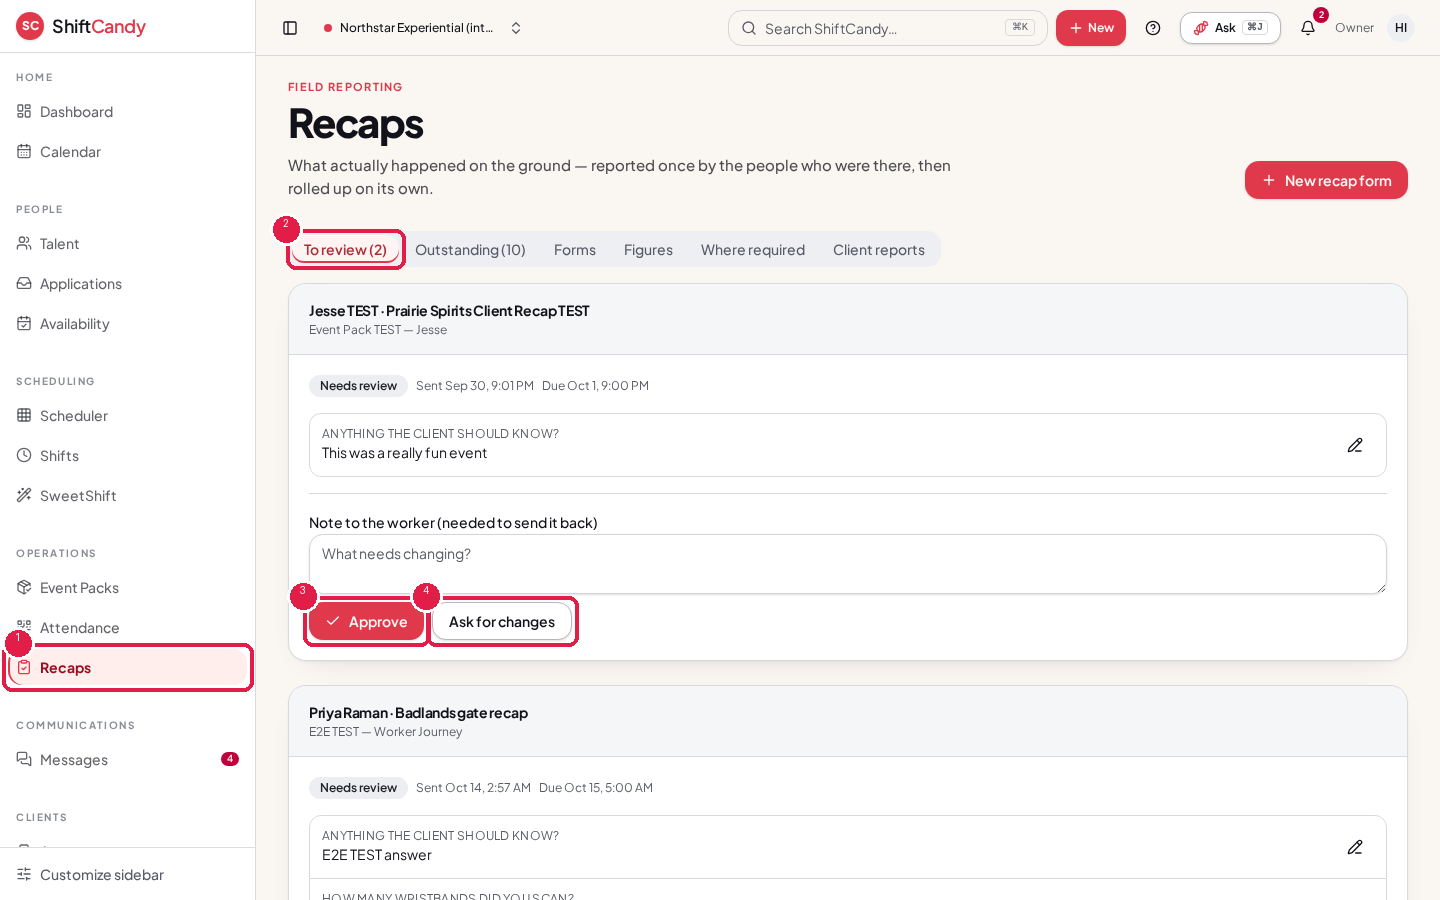The image size is (1440, 900).
Task: Open Dashboard in the sidebar
Action: tap(127, 112)
